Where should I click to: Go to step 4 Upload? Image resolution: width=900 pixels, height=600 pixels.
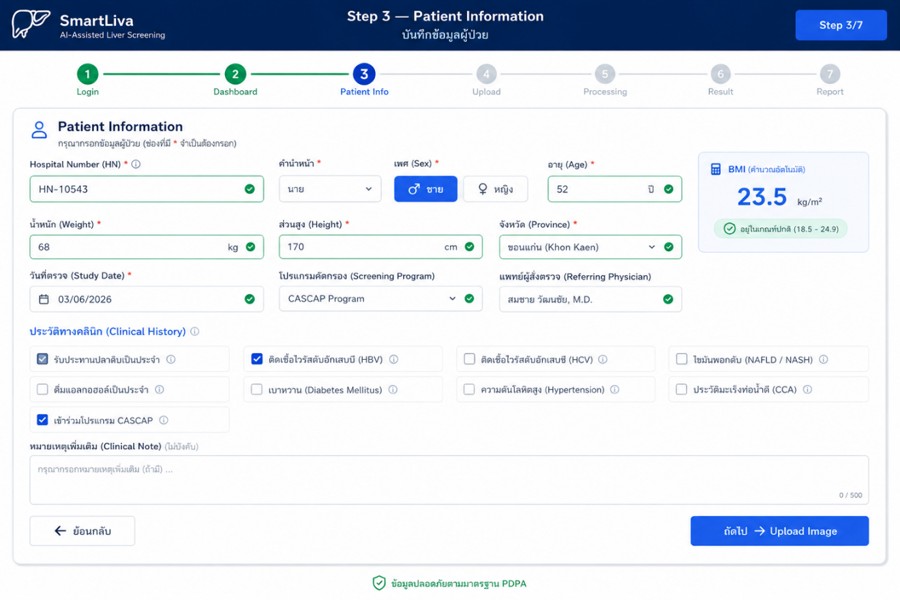[x=486, y=80]
